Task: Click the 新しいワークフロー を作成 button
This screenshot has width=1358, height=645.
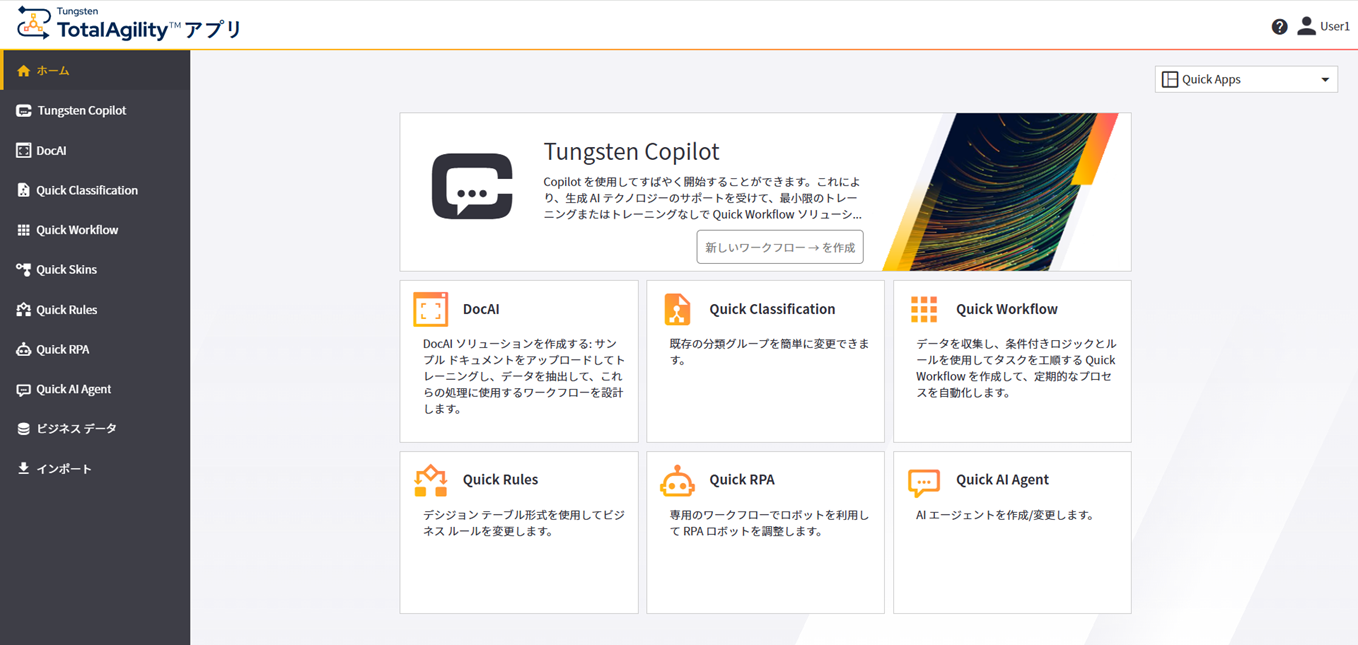Action: pyautogui.click(x=779, y=247)
